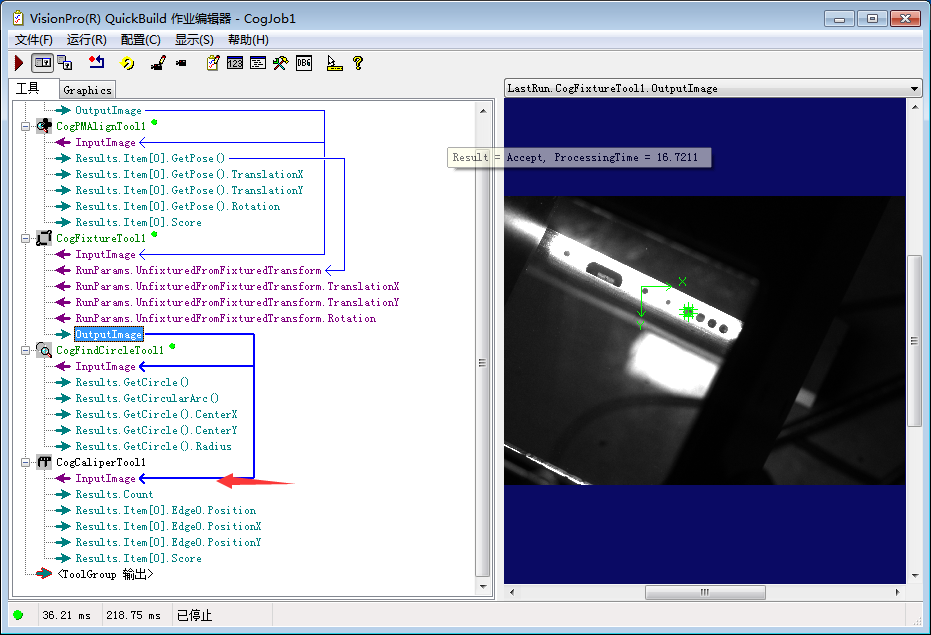Image resolution: width=931 pixels, height=635 pixels.
Task: Open the LastRun image selection dropdown
Action: (914, 88)
